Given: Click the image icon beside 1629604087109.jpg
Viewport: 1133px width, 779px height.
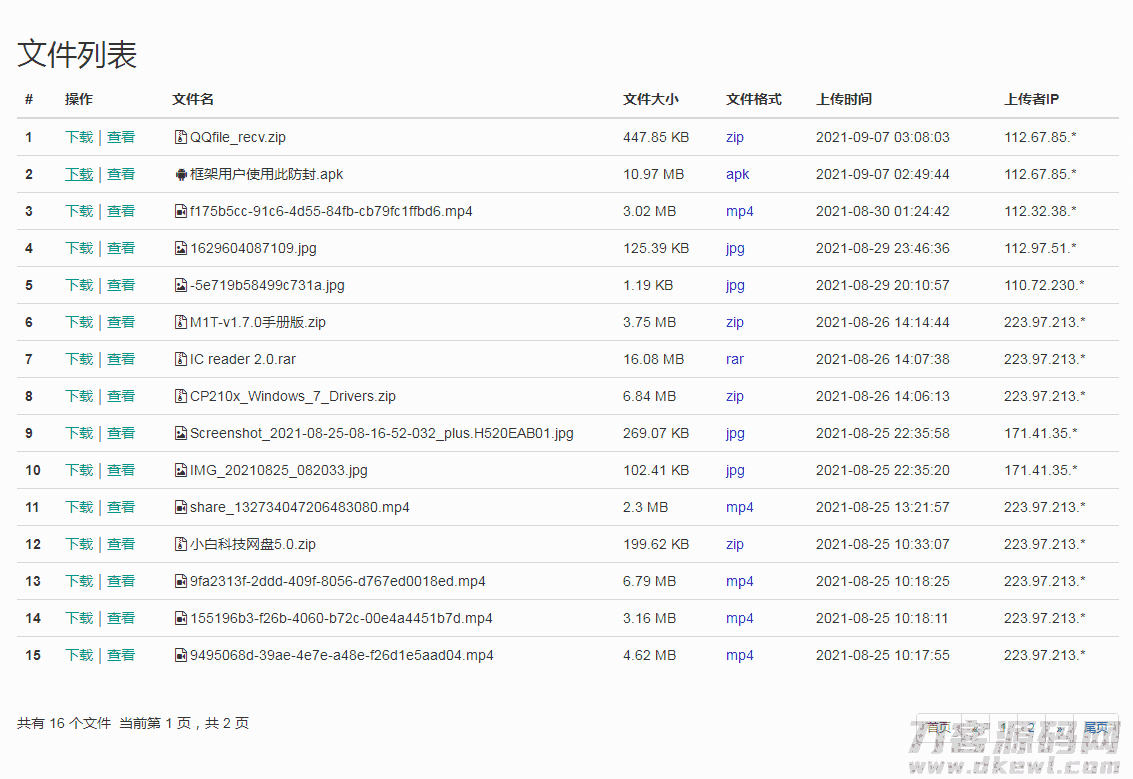Looking at the screenshot, I should 181,248.
